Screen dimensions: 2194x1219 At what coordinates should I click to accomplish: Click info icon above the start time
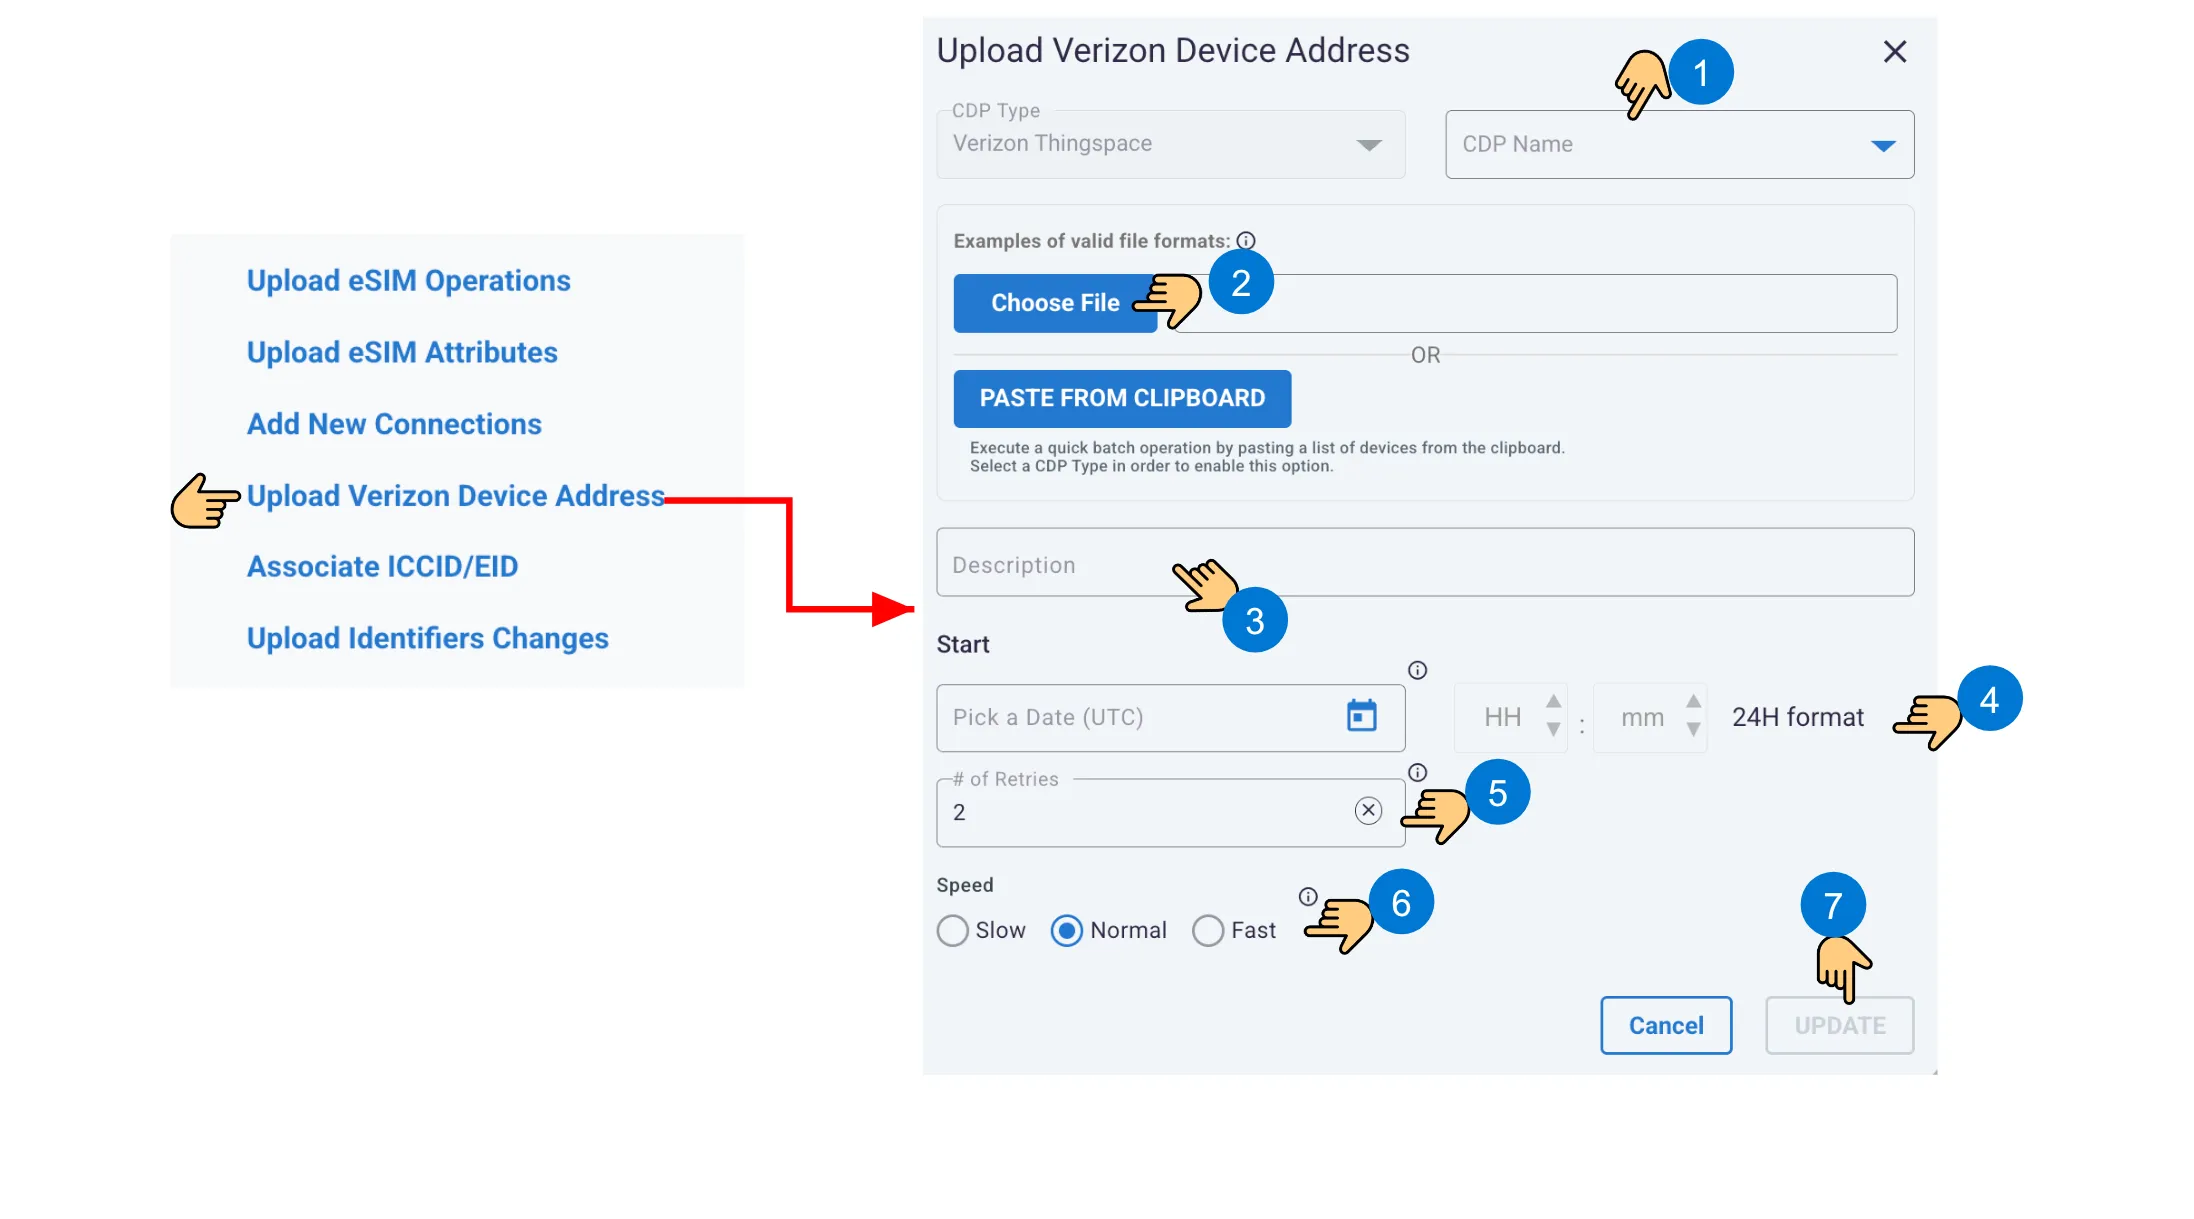1417,670
